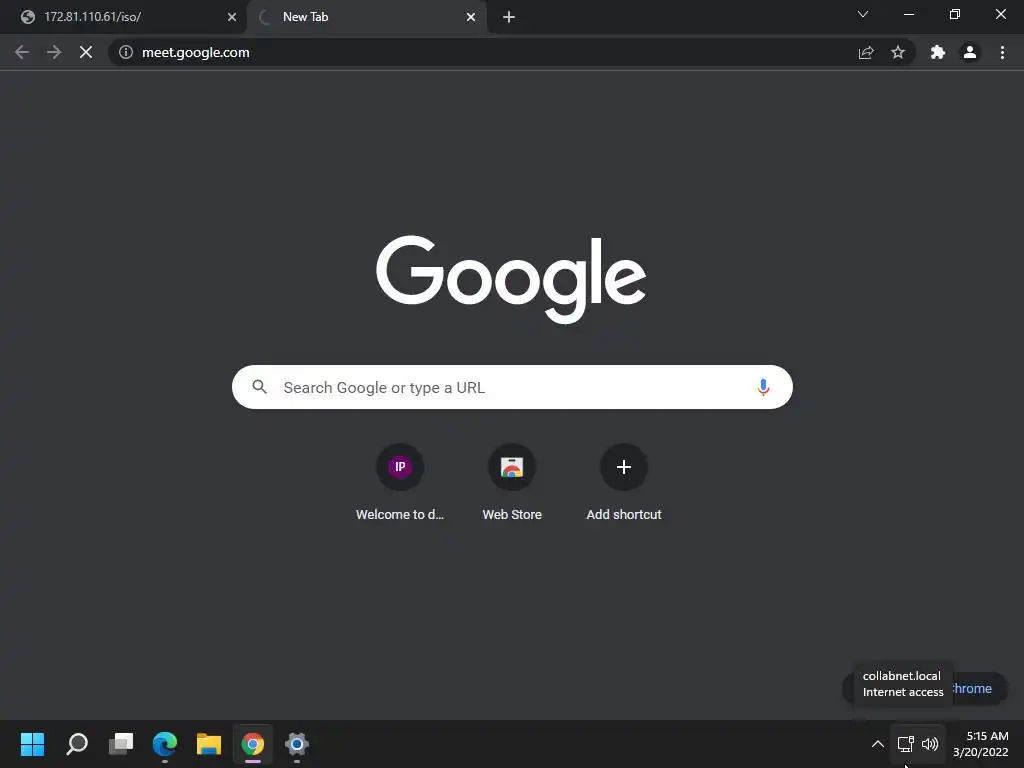Viewport: 1024px width, 768px height.
Task: Open the Windows Start menu
Action: click(32, 744)
